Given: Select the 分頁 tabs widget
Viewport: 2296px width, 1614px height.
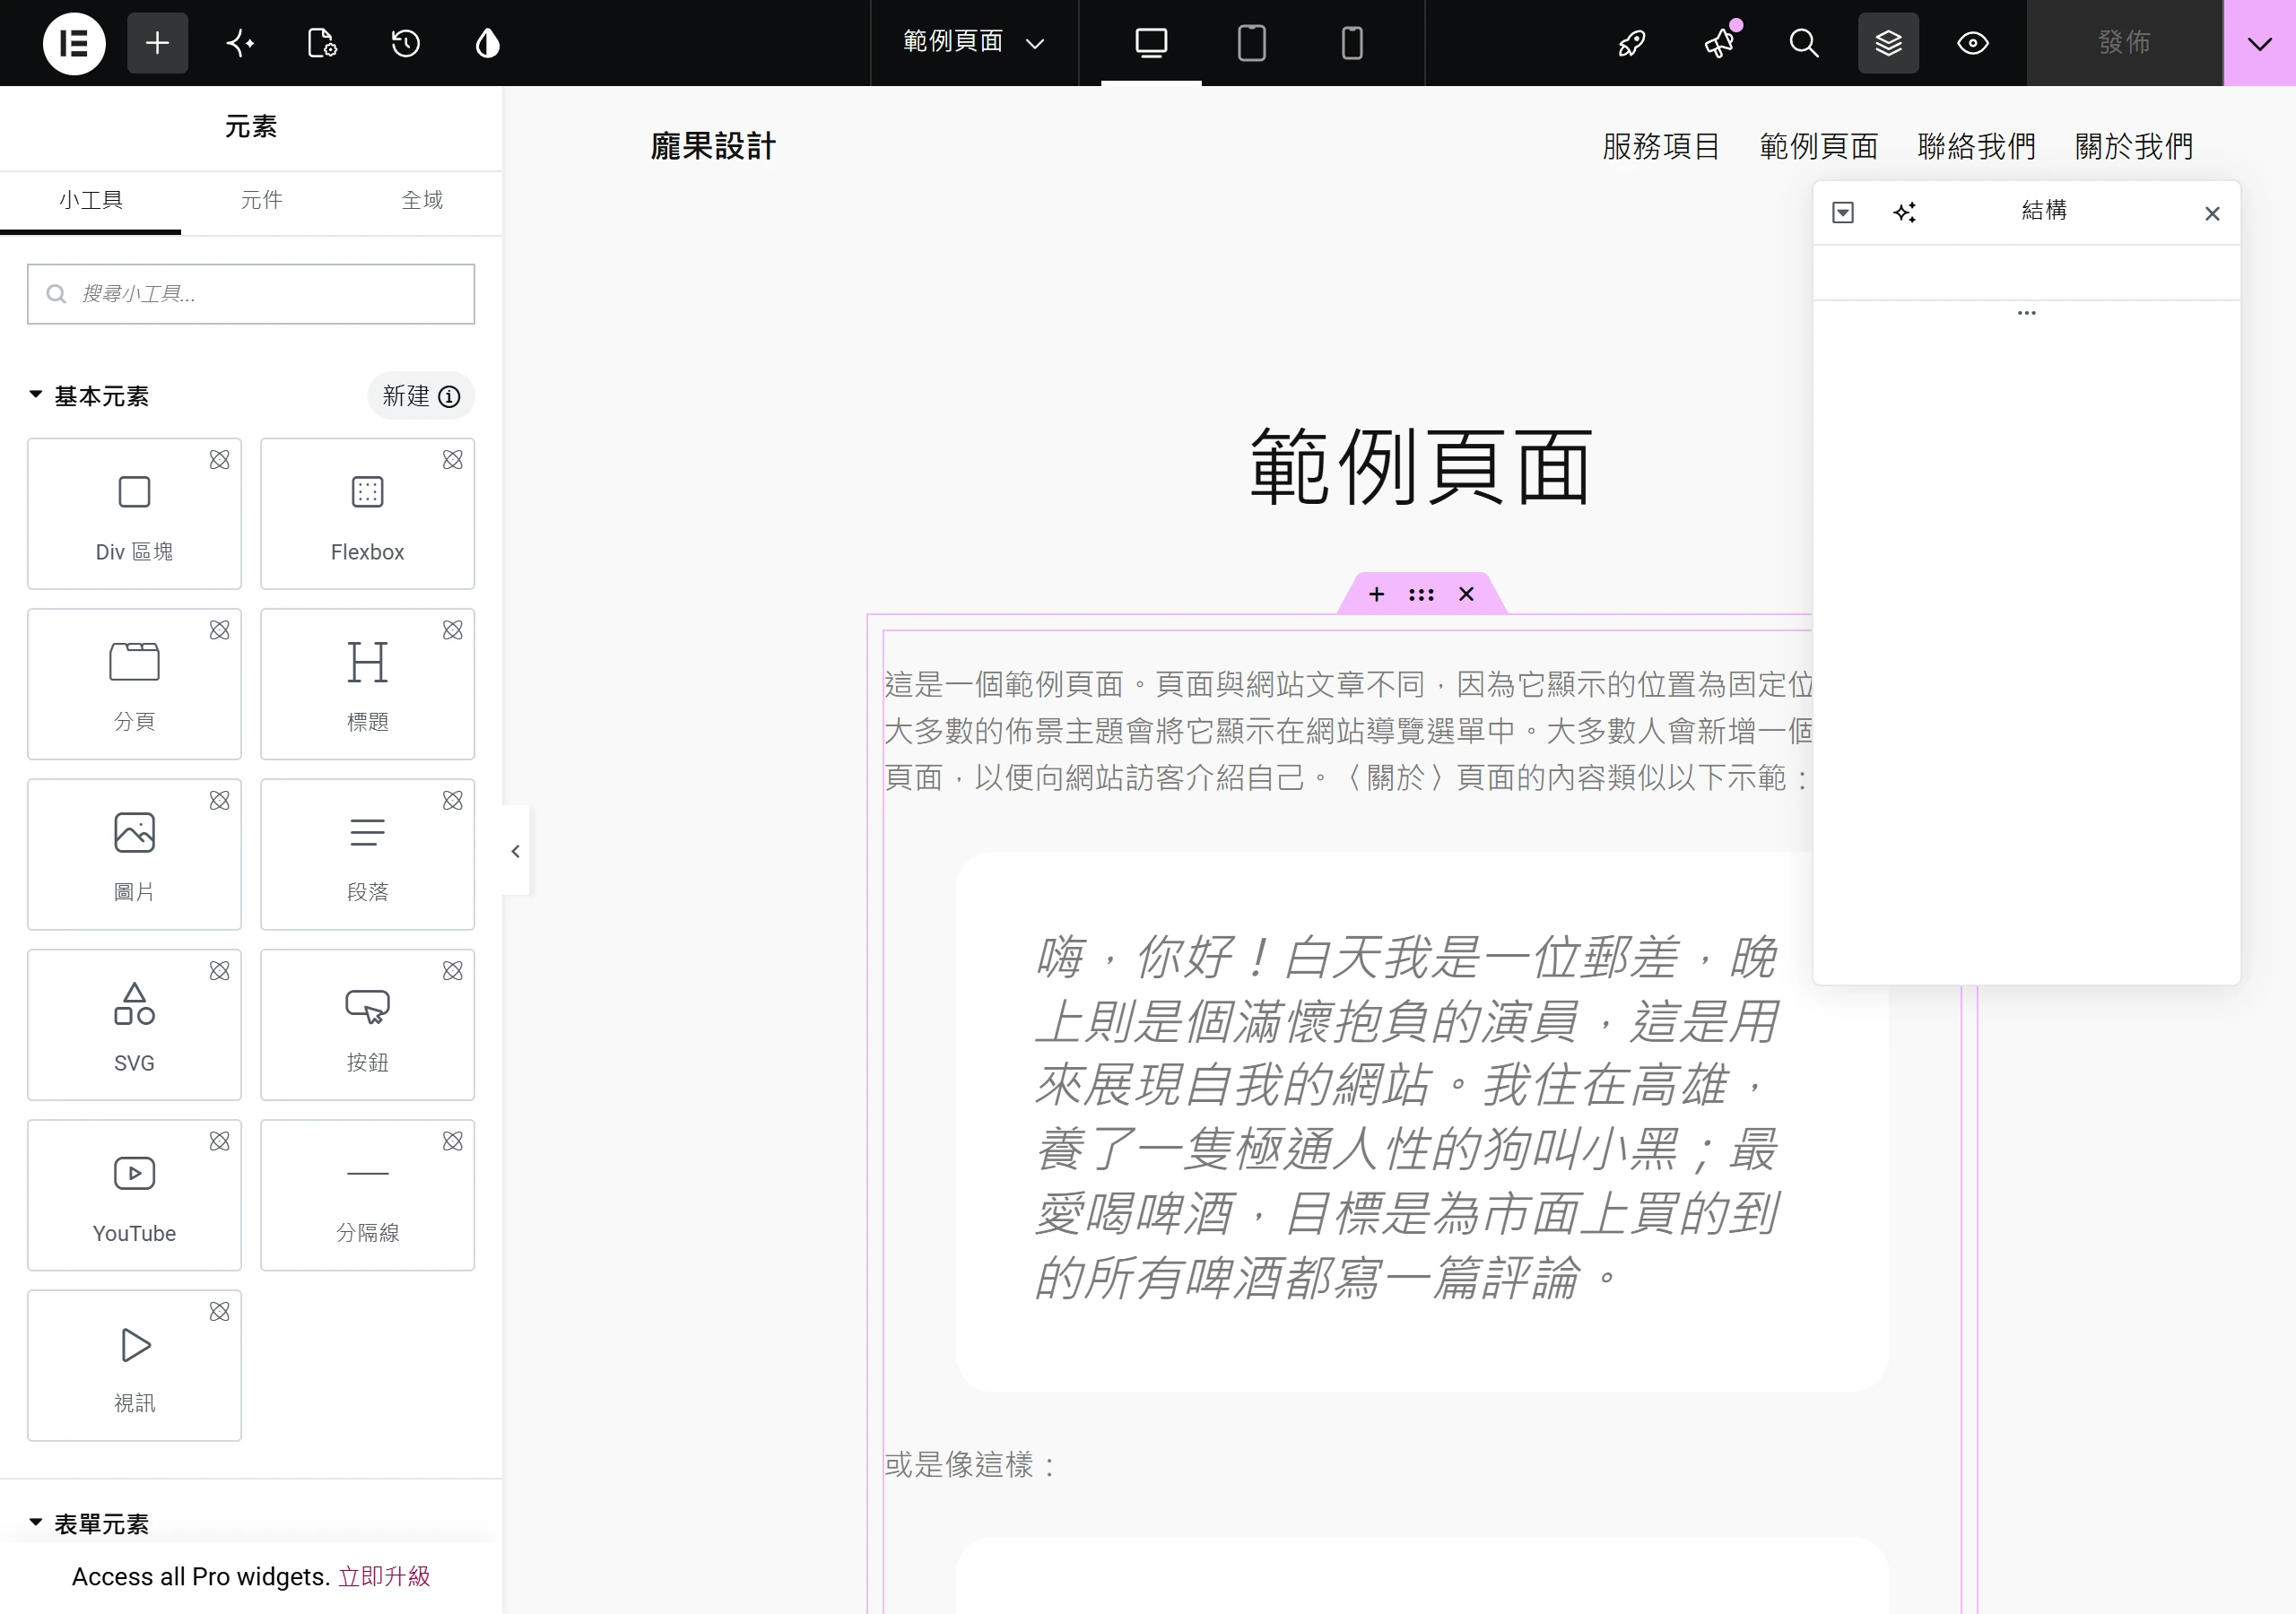Looking at the screenshot, I should (x=134, y=684).
